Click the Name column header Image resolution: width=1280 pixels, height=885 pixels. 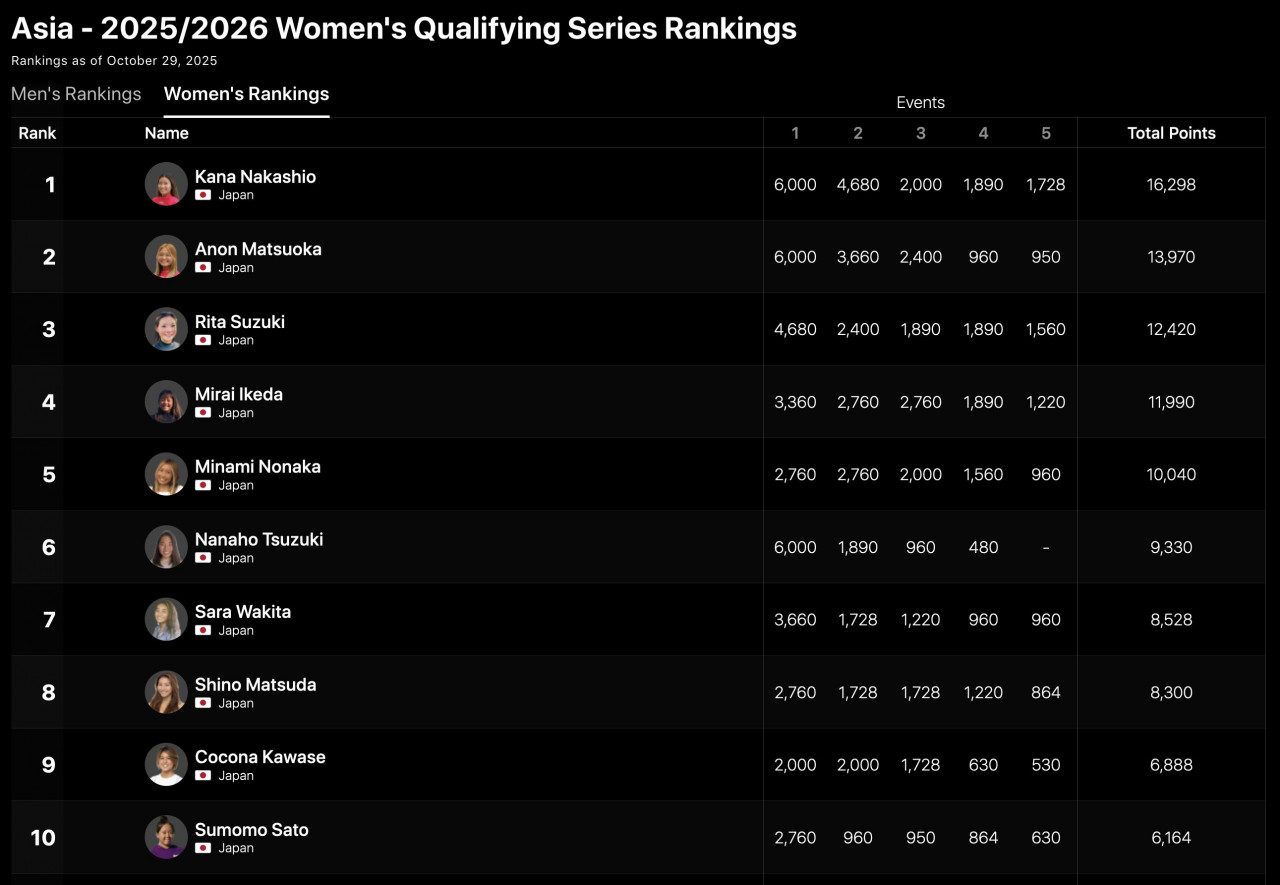[166, 133]
